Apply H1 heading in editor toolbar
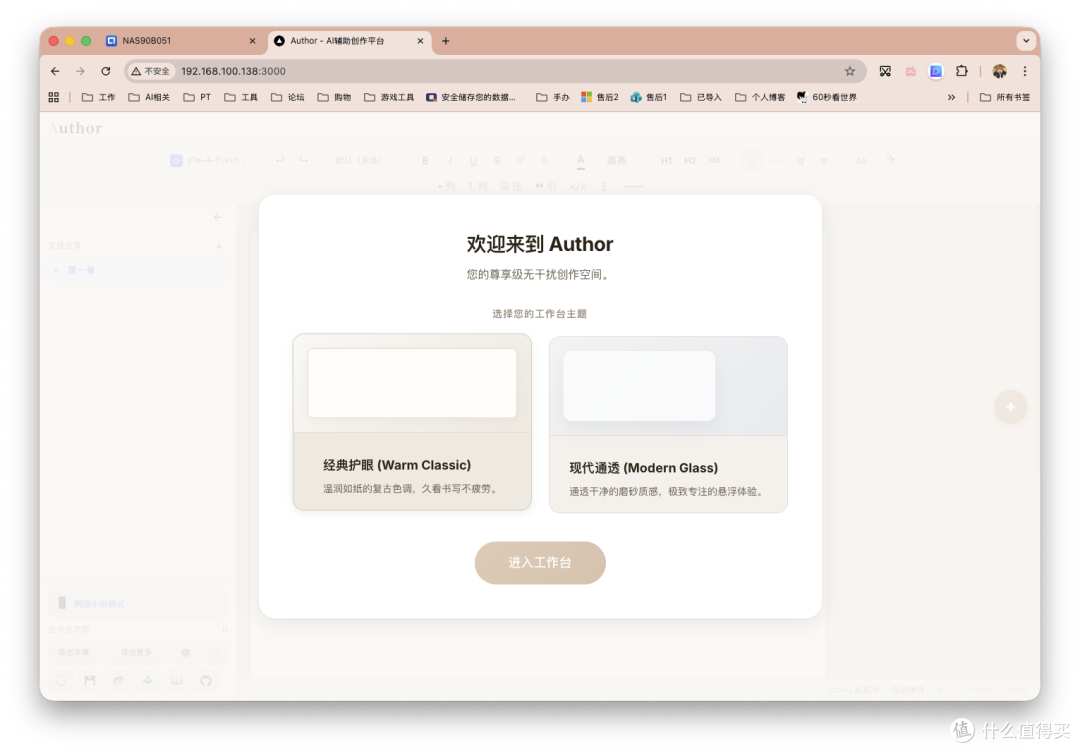This screenshot has height=753, width=1080. tap(666, 161)
